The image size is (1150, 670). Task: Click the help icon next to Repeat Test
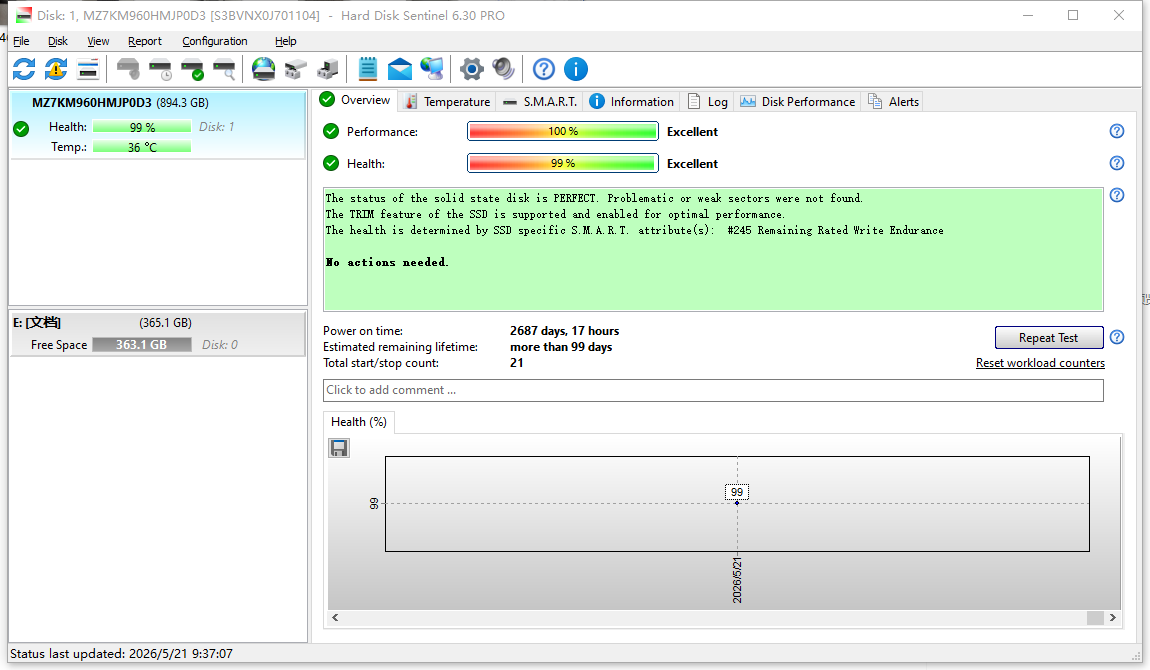[x=1116, y=337]
